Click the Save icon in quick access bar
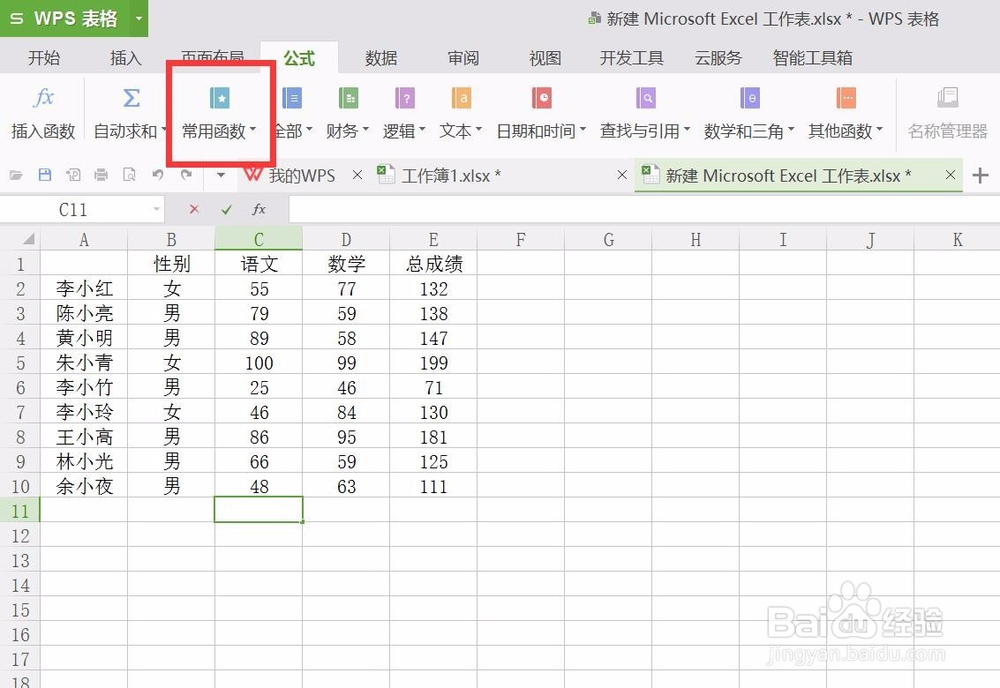The image size is (1000, 688). click(x=43, y=175)
